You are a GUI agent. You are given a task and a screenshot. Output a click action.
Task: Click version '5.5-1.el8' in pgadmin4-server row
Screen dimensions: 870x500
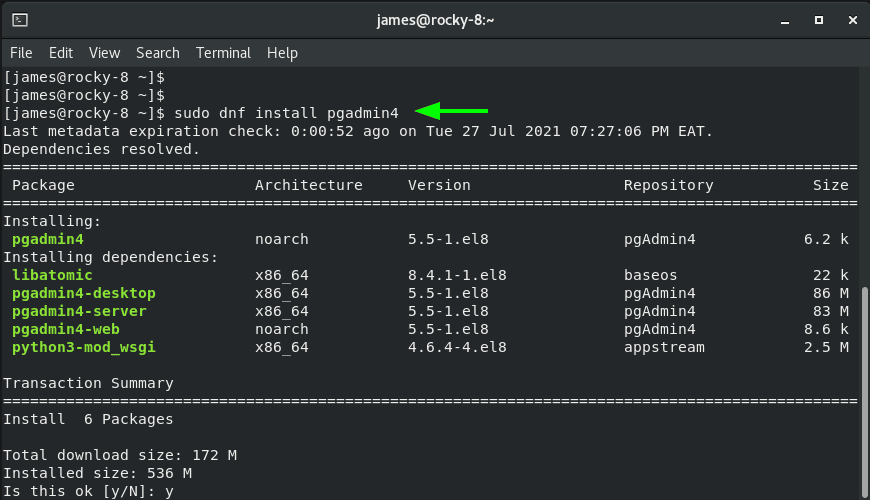point(448,311)
